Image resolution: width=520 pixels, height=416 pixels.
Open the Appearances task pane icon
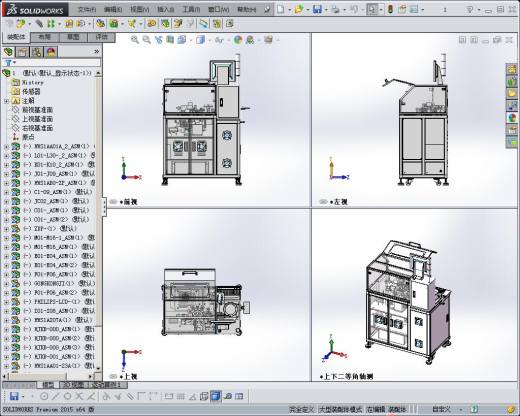point(512,118)
